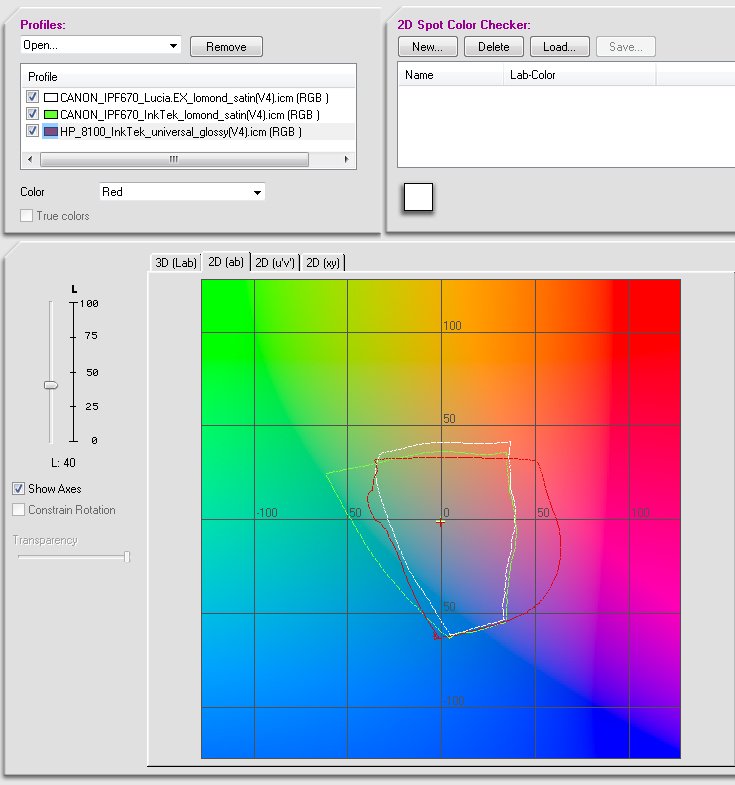
Task: Switch to the 2D (xy) tab
Action: [x=323, y=262]
